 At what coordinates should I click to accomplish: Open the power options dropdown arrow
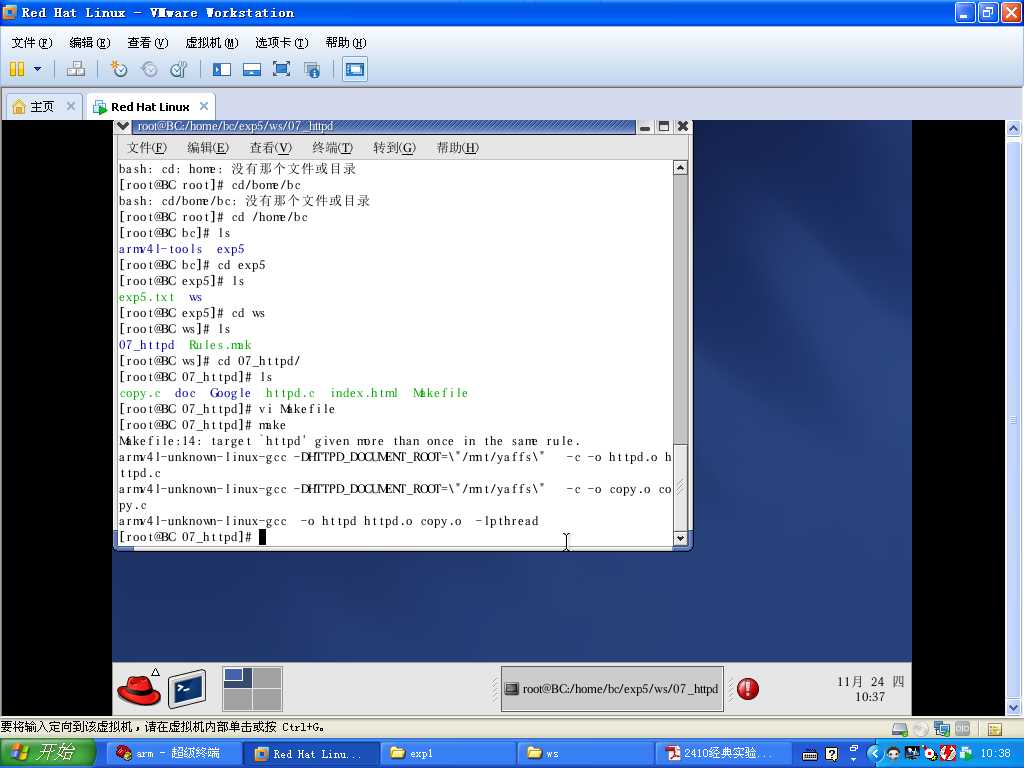point(37,69)
